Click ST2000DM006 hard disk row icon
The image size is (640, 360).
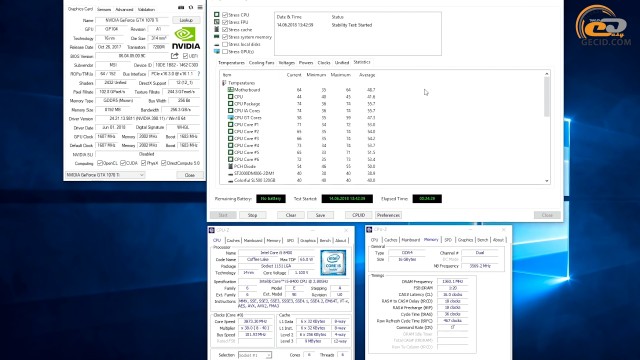[231, 173]
